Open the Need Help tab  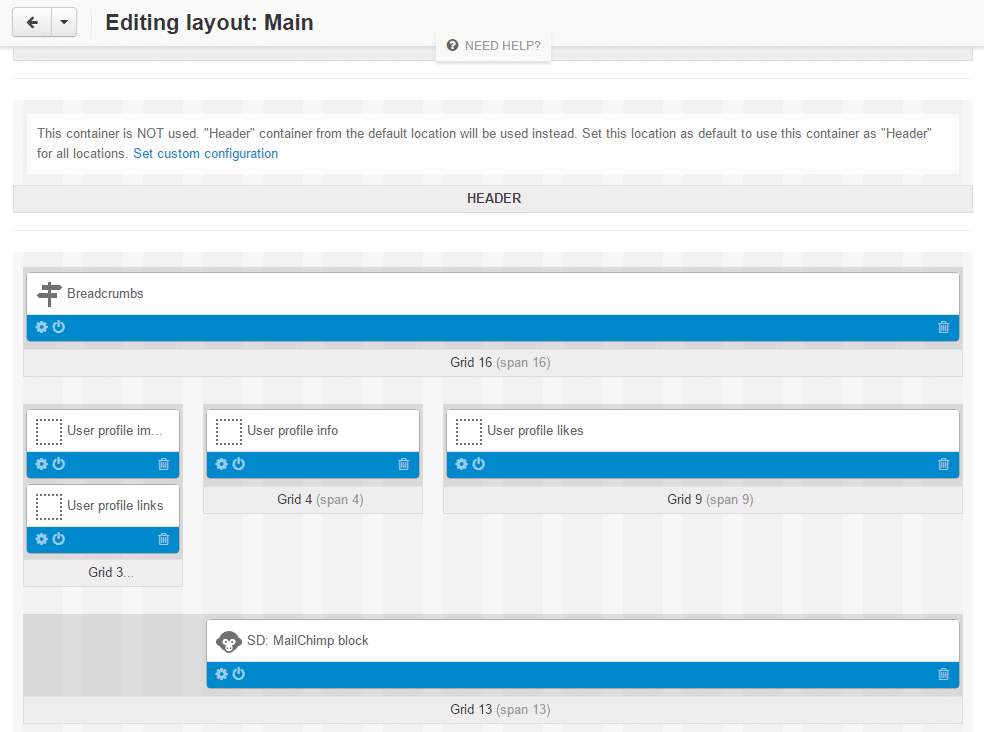tap(493, 46)
